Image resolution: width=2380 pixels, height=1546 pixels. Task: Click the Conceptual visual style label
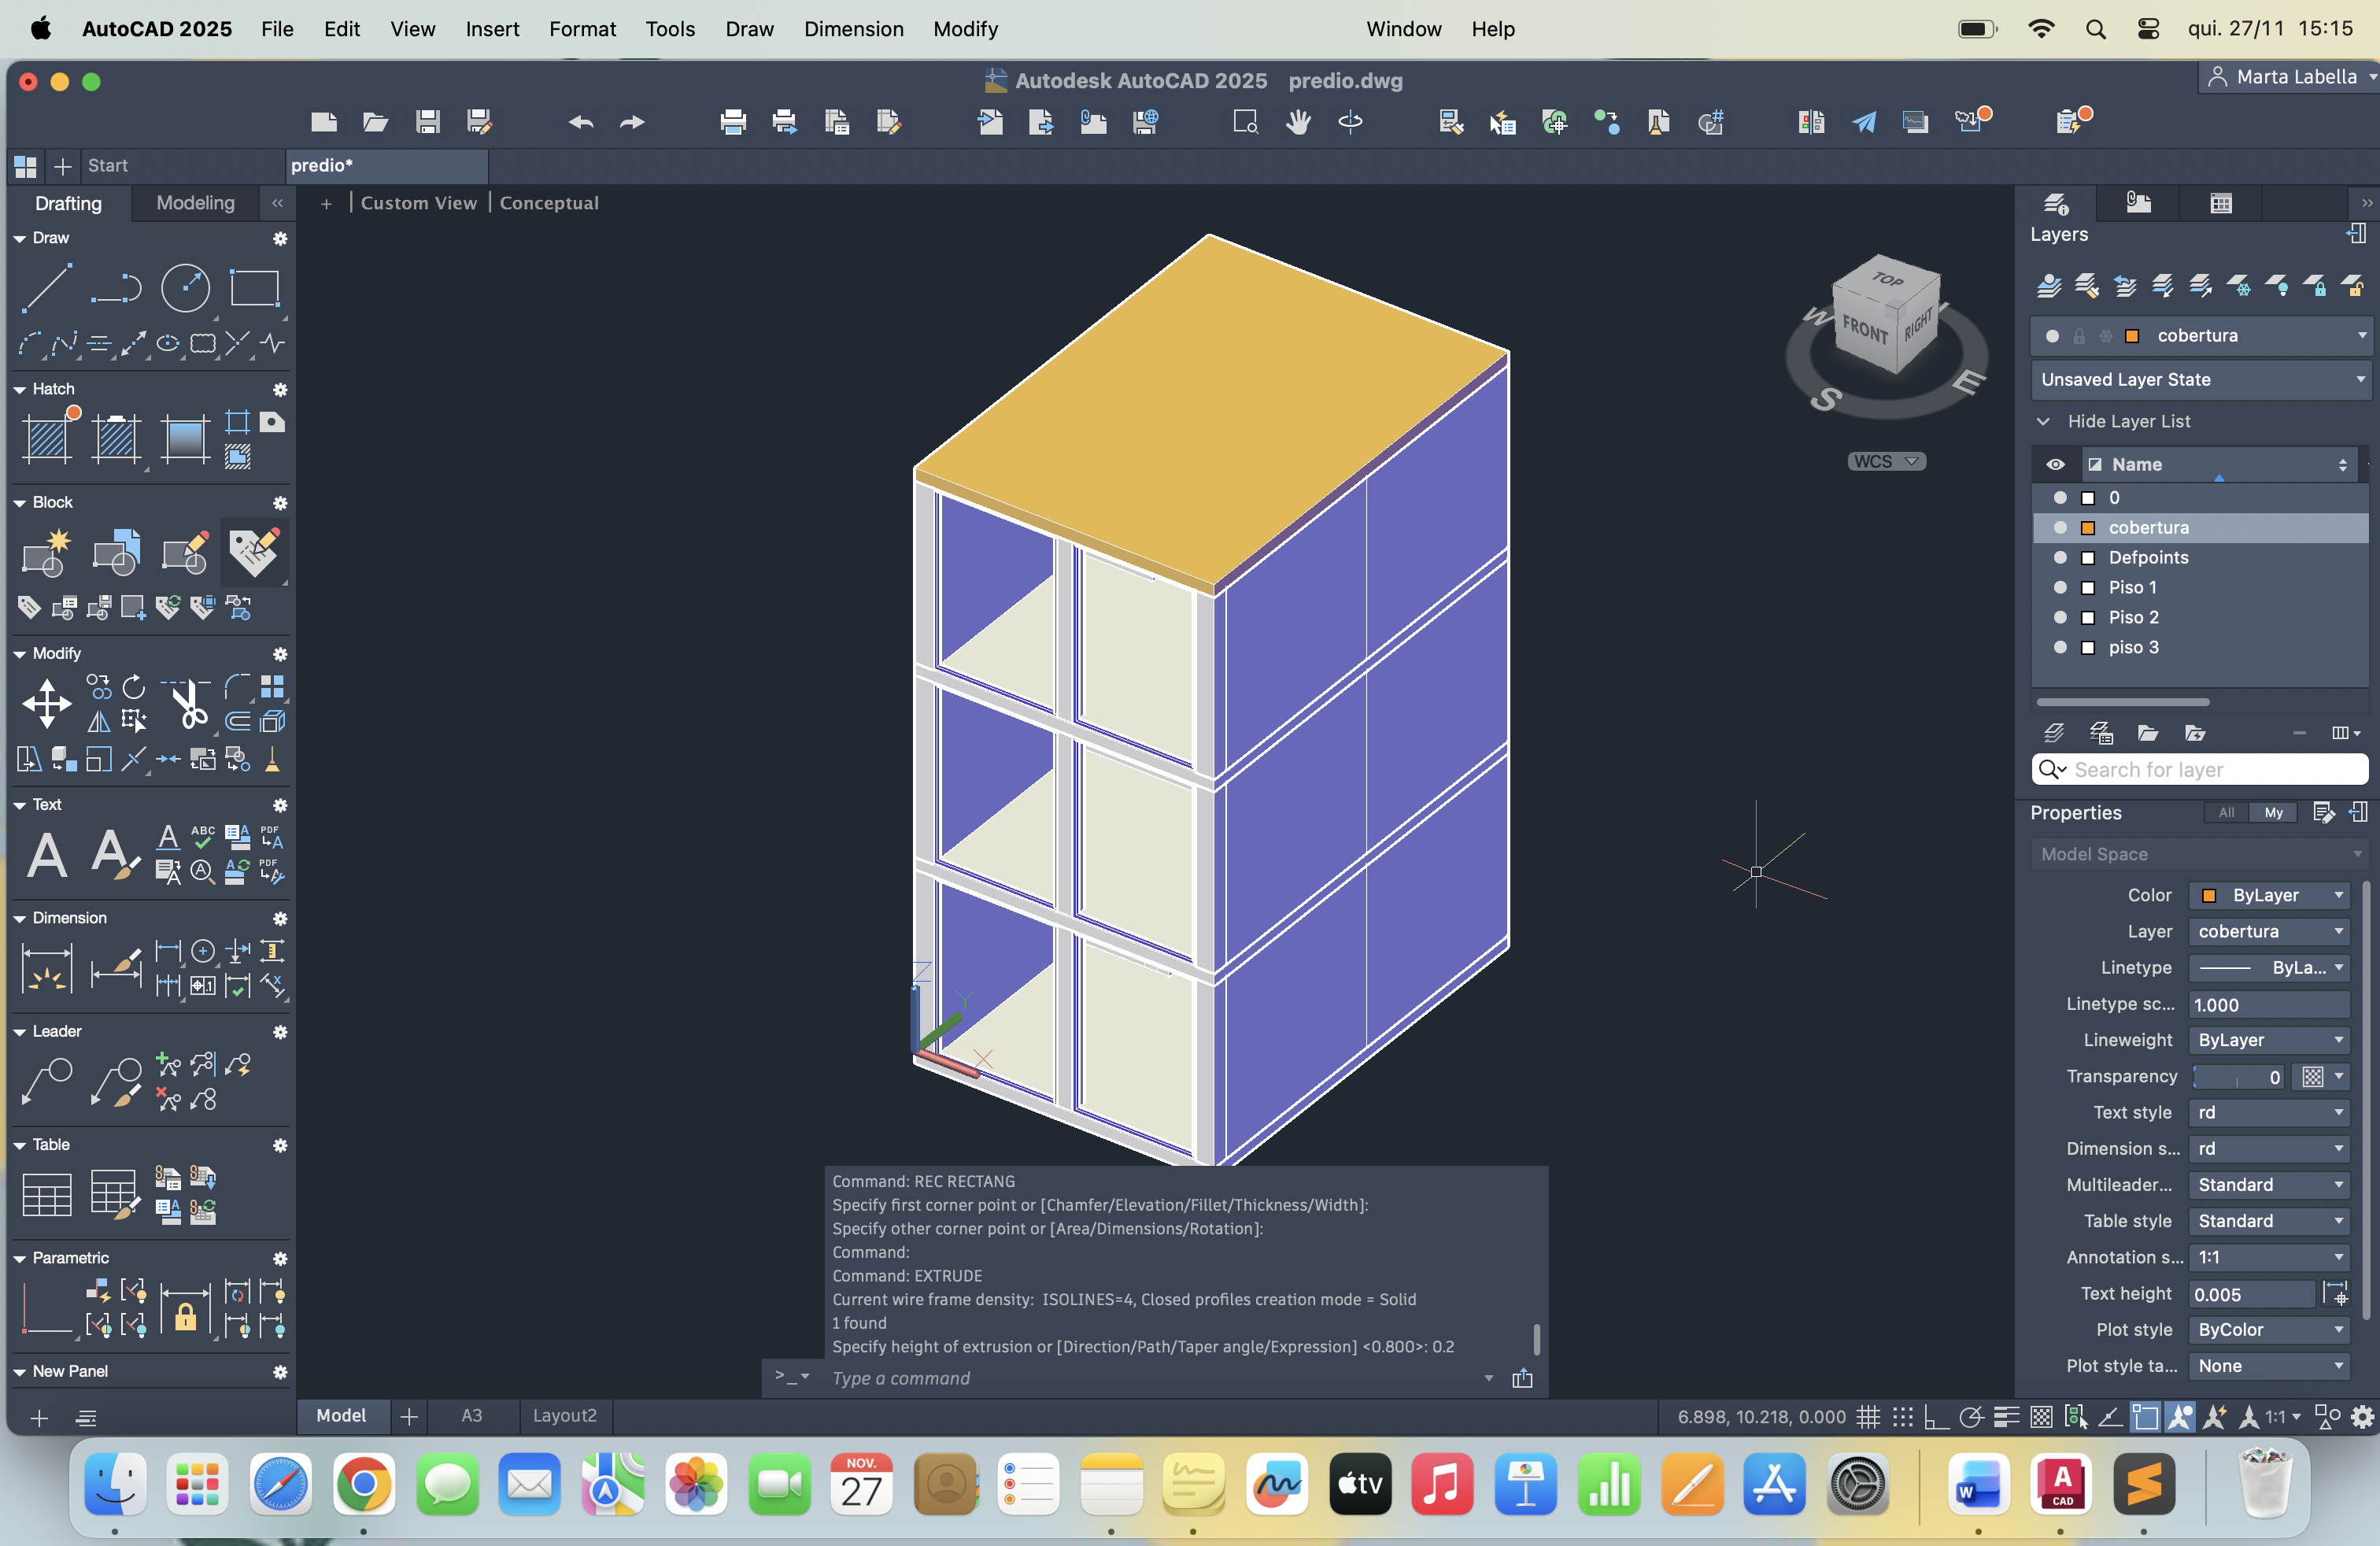click(548, 203)
